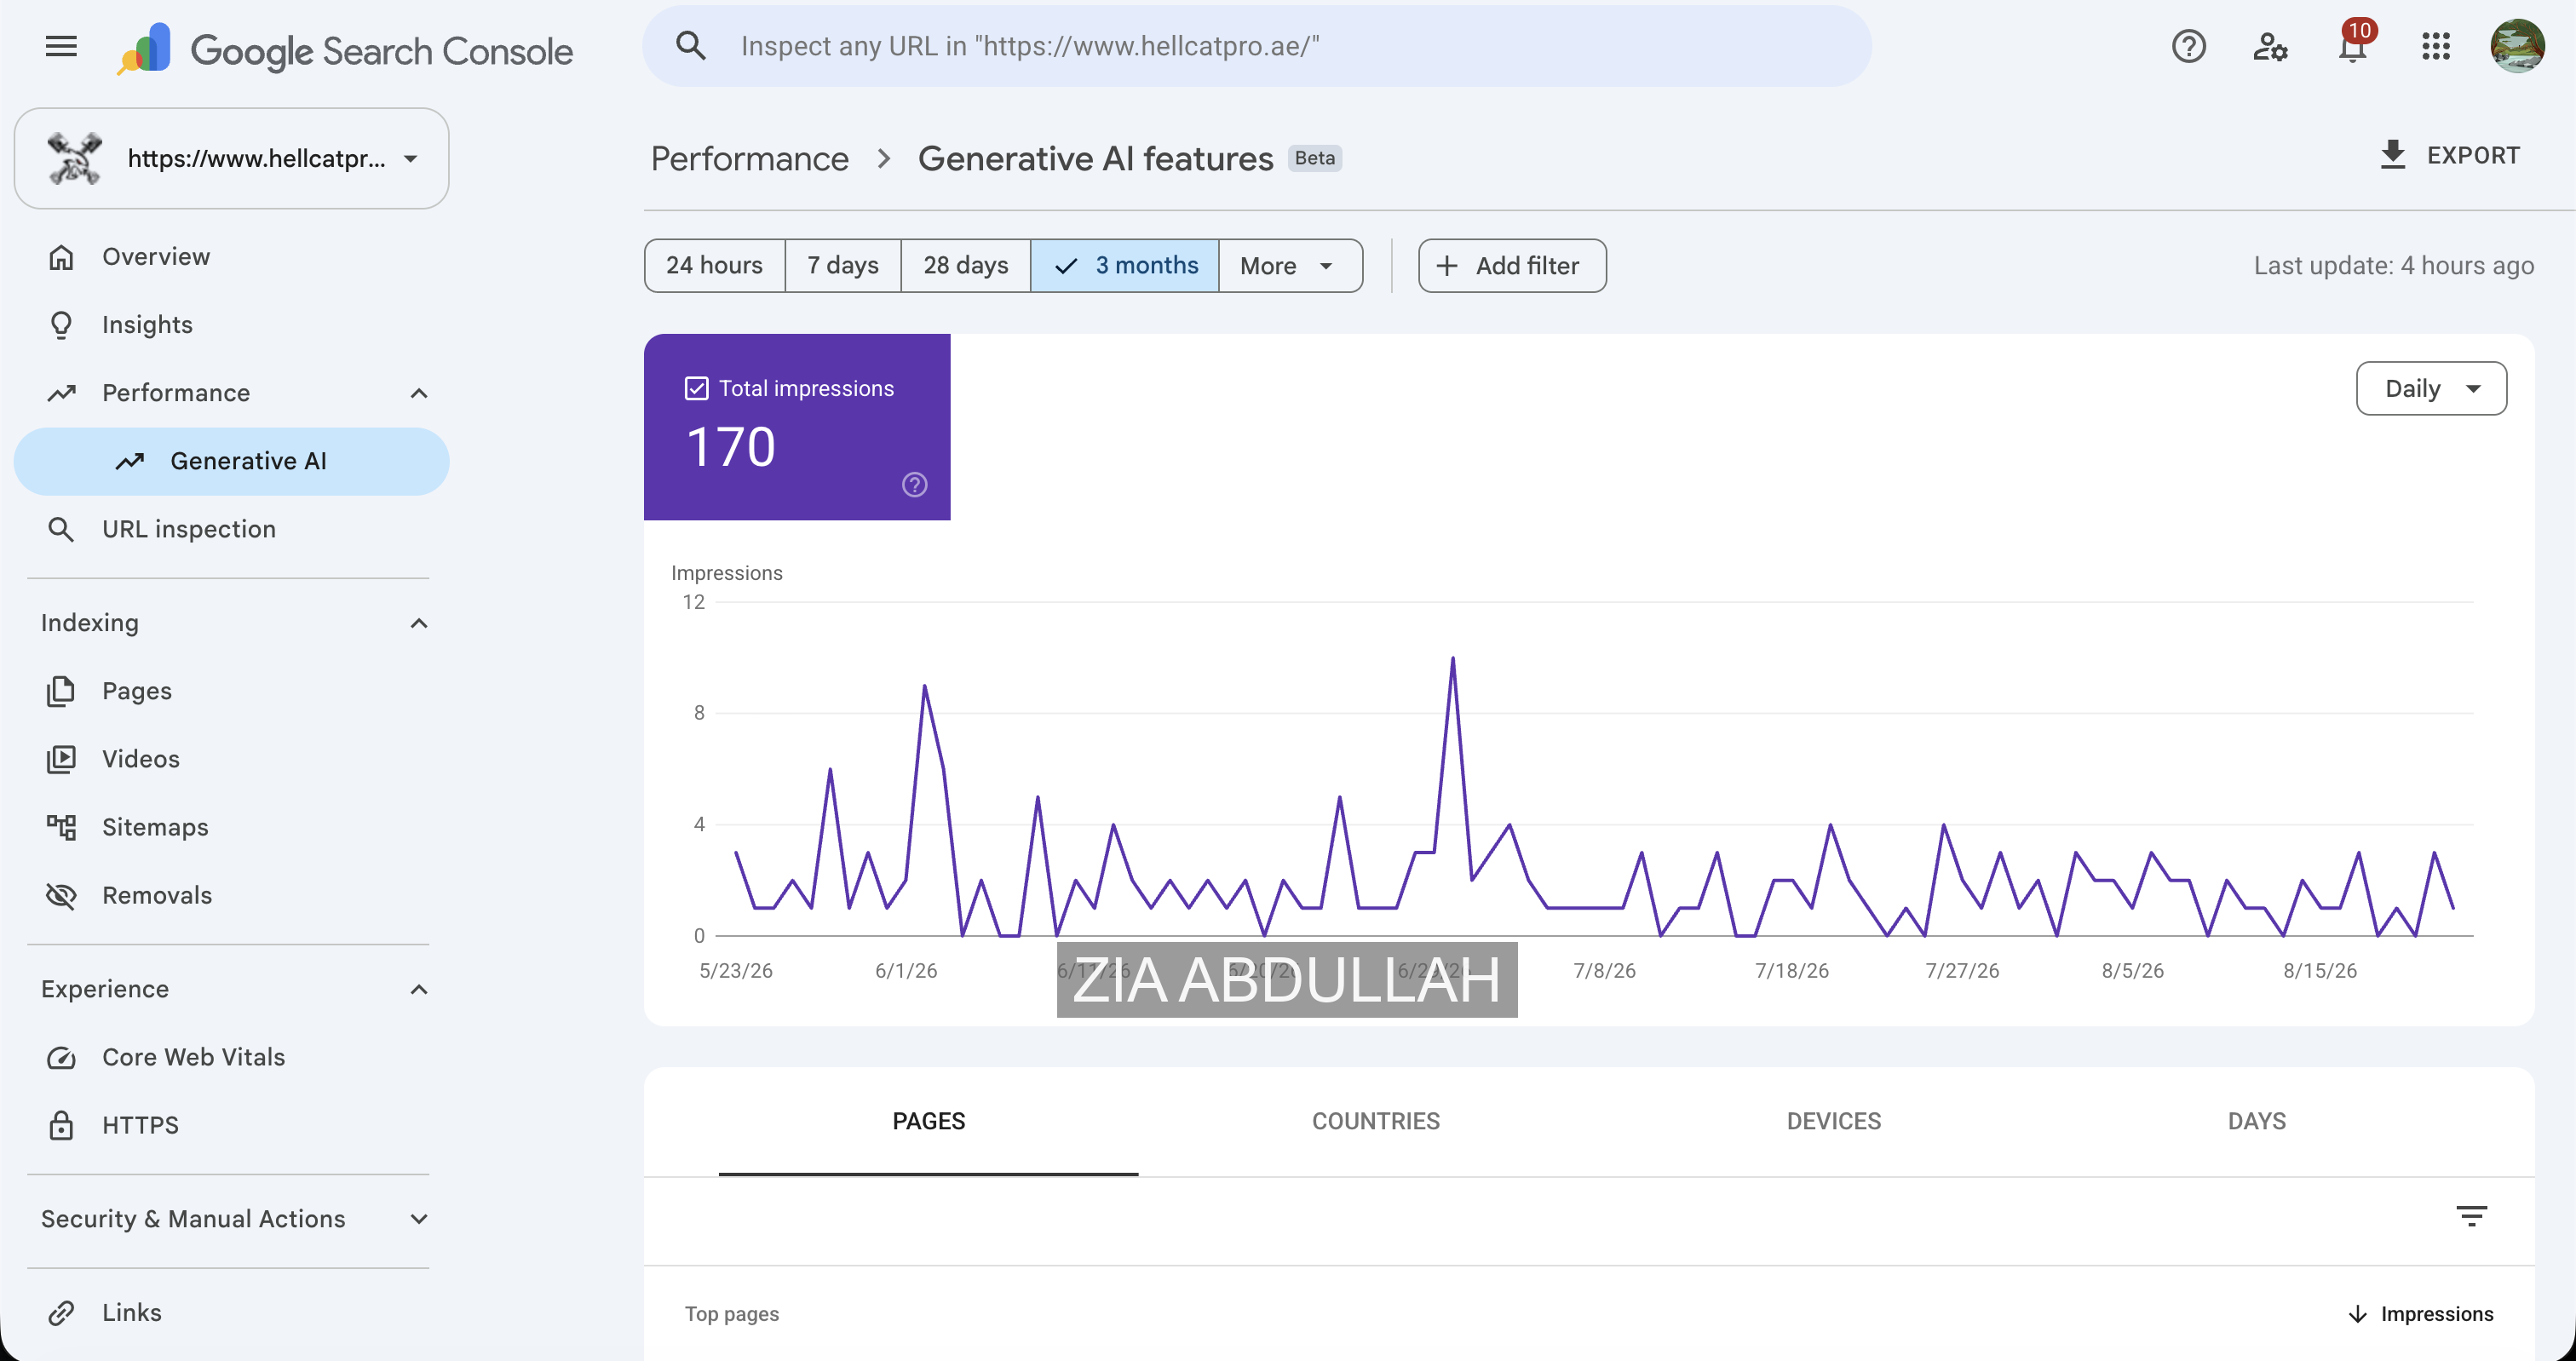Image resolution: width=2576 pixels, height=1361 pixels.
Task: Select the 28 days date range
Action: click(966, 265)
